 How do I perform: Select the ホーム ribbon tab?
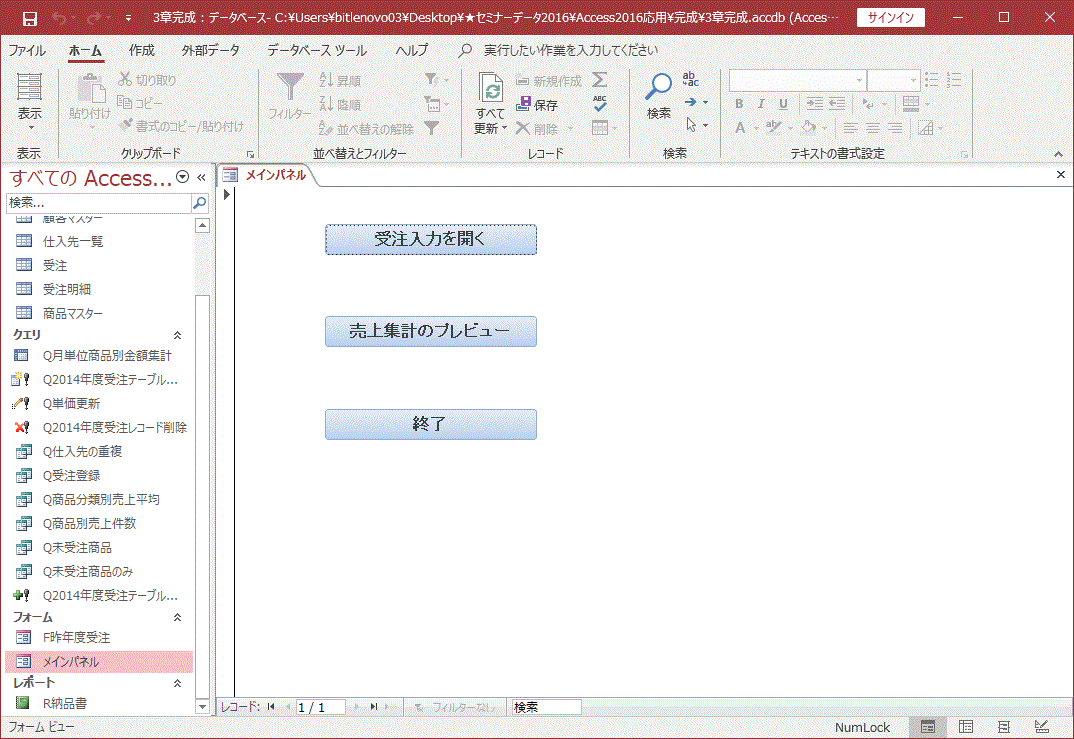(86, 51)
